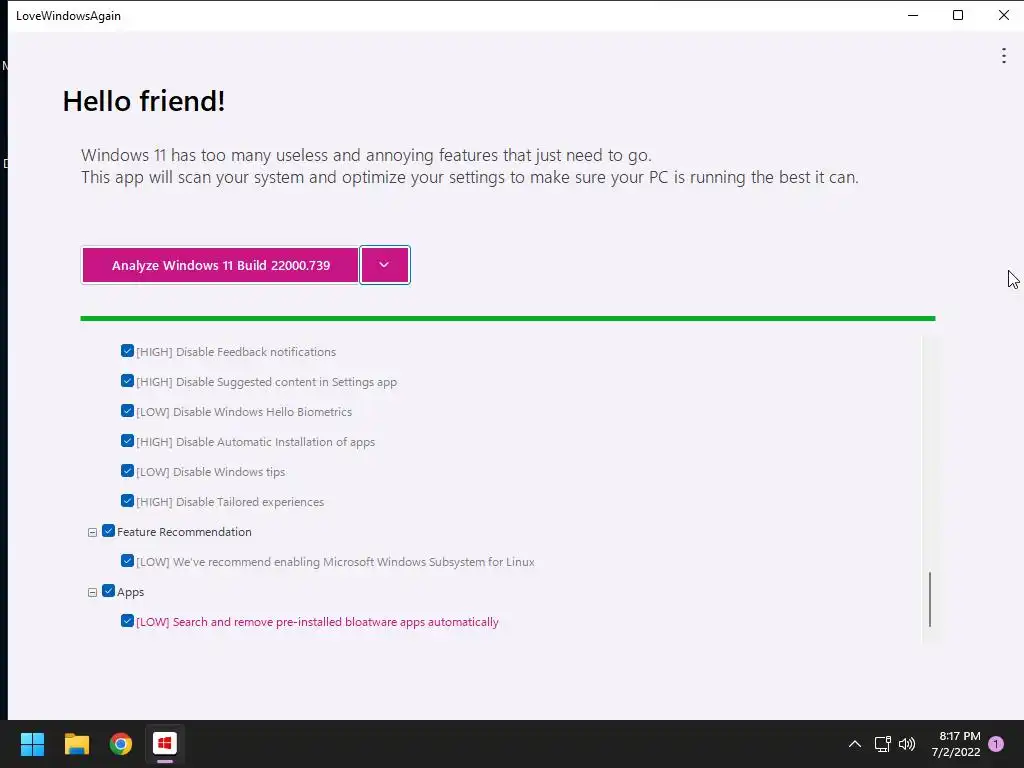Viewport: 1024px width, 768px height.
Task: Uncheck Disable Feedback notifications
Action: (127, 351)
